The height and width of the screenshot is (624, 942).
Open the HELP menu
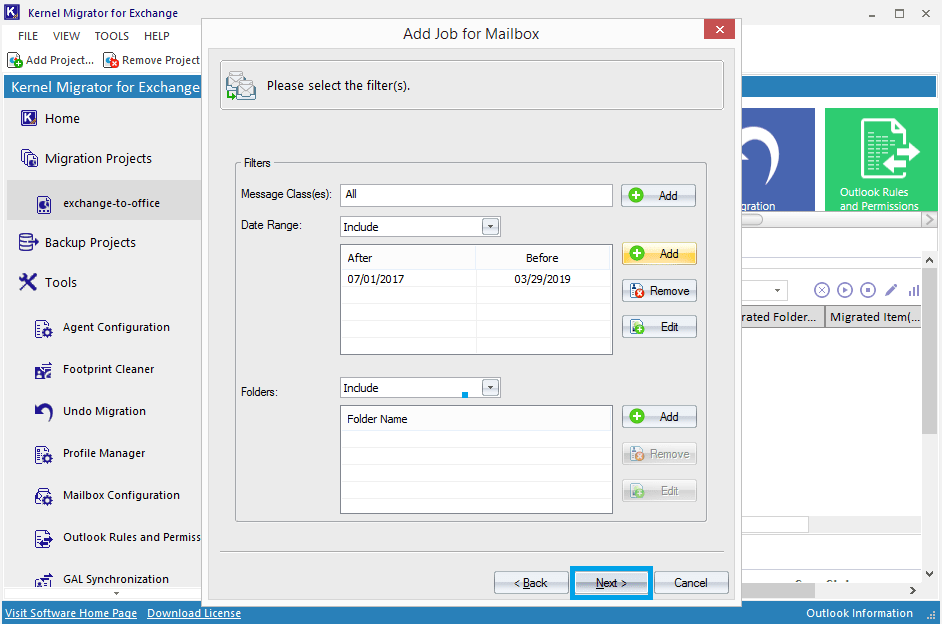pyautogui.click(x=157, y=36)
